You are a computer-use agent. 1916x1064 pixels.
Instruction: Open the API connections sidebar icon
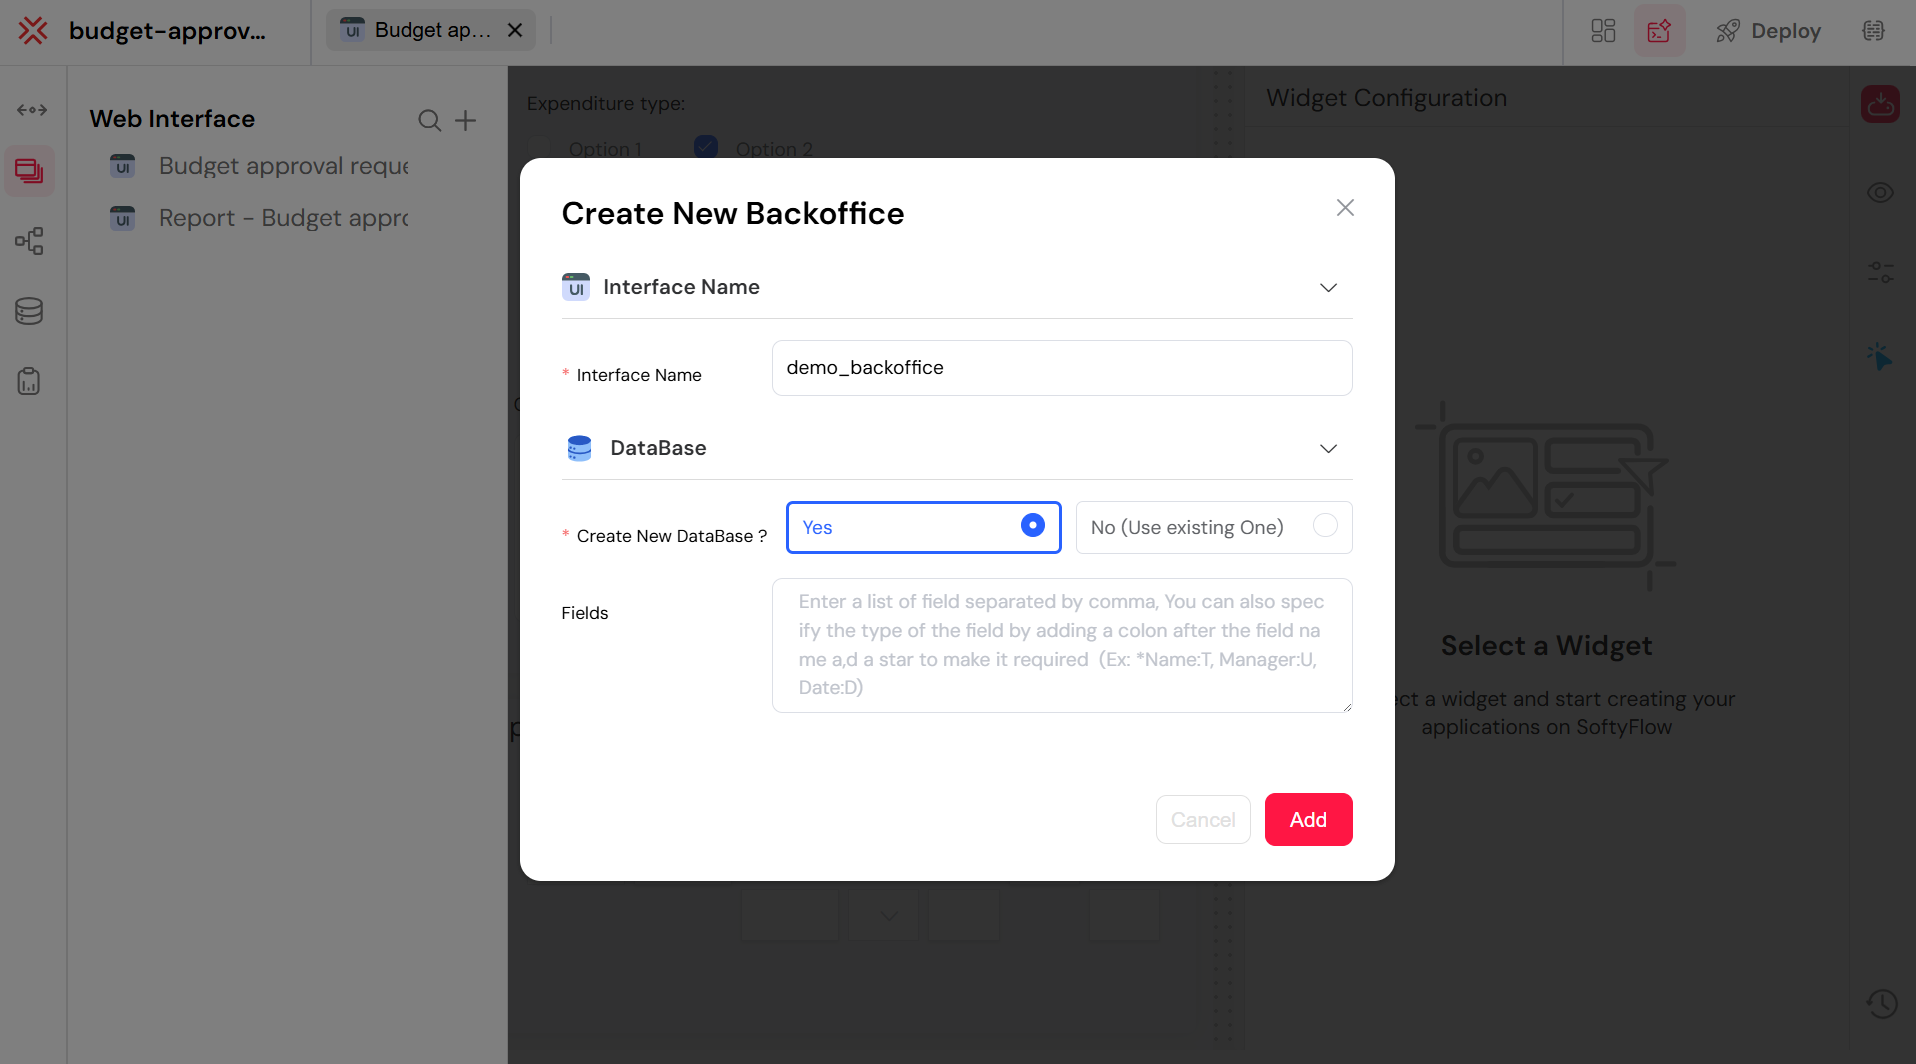(x=32, y=110)
